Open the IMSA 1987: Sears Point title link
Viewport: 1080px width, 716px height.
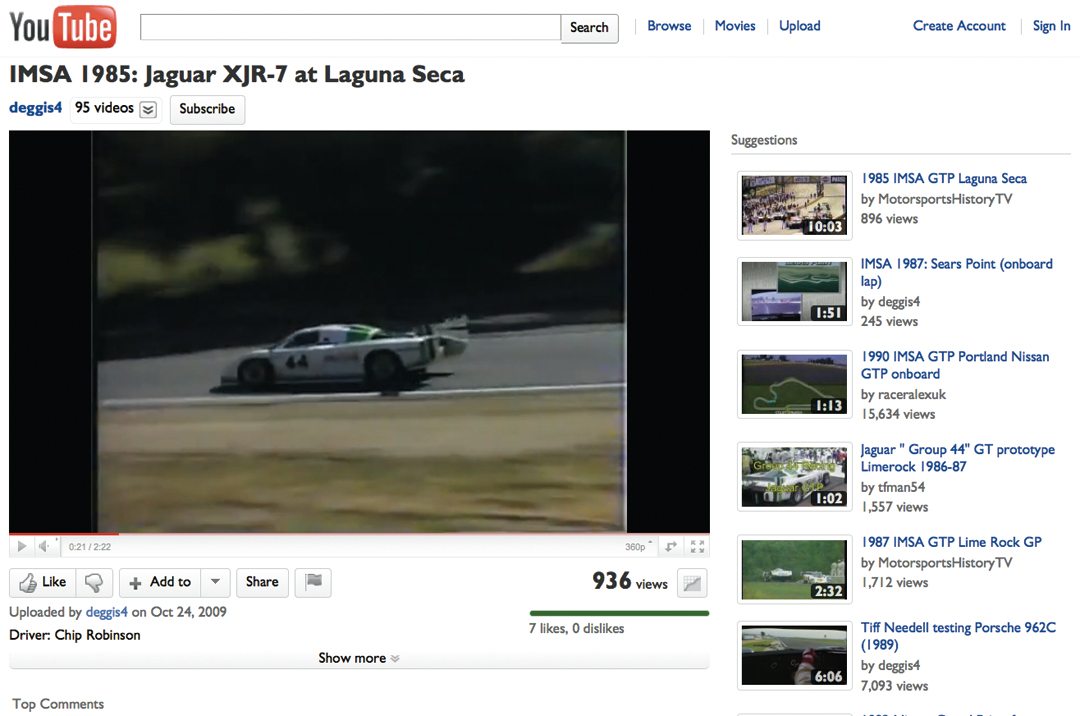coord(957,273)
